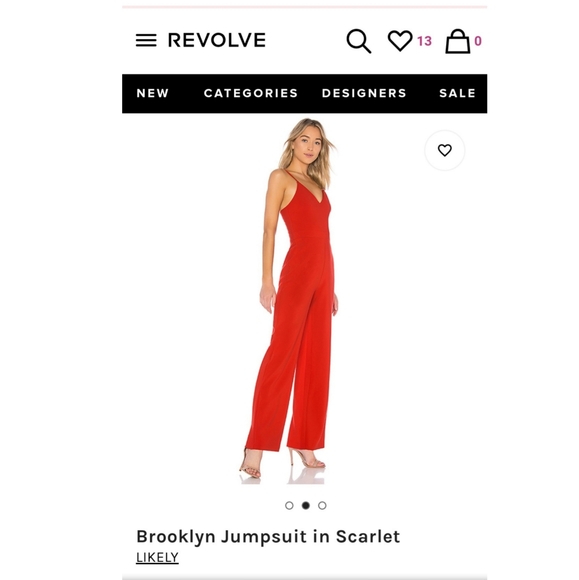The height and width of the screenshot is (580, 579).
Task: Open the hamburger navigation menu
Action: [x=146, y=40]
